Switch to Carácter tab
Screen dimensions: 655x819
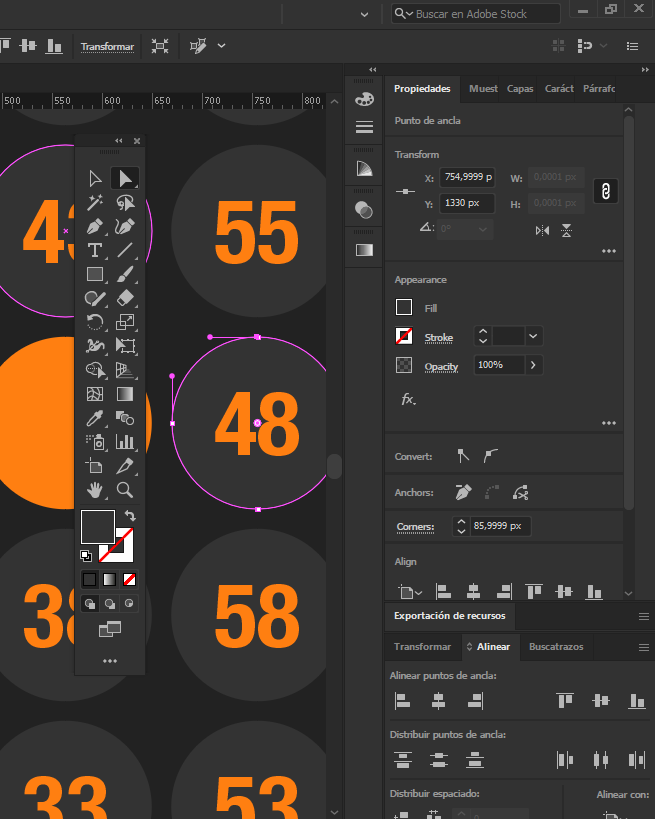[x=559, y=89]
